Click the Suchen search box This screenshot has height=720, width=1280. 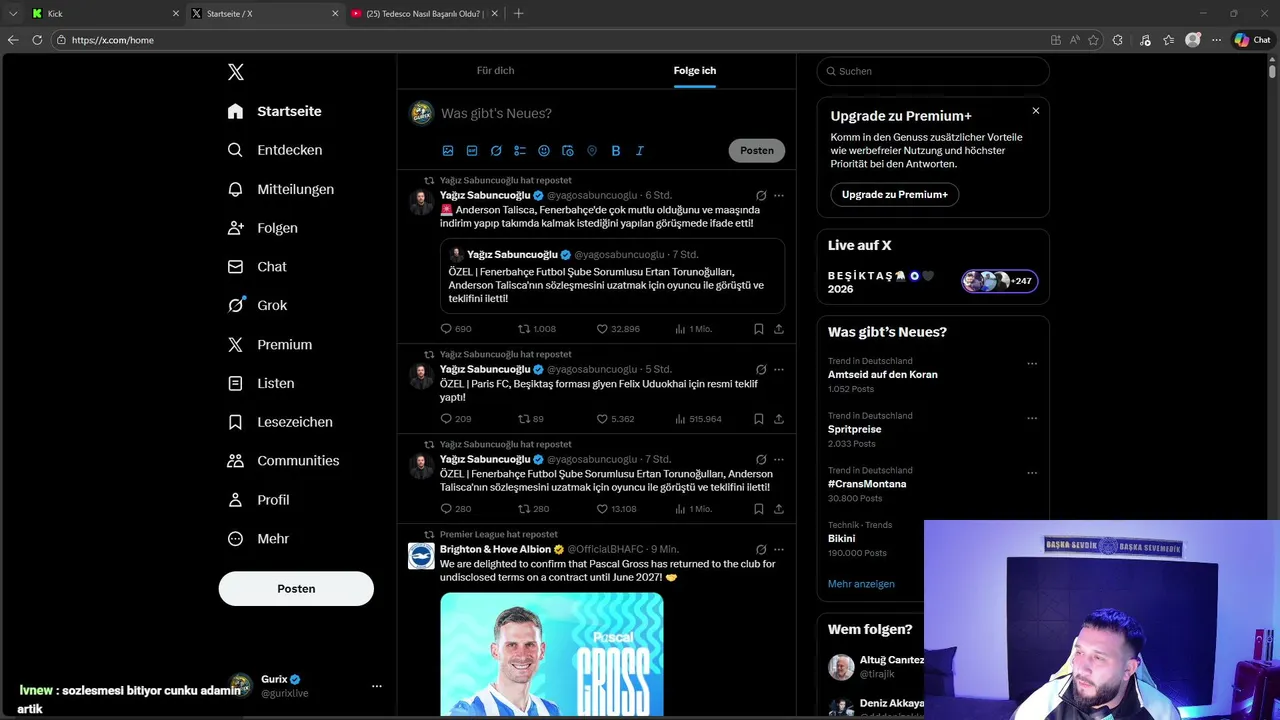(x=933, y=71)
